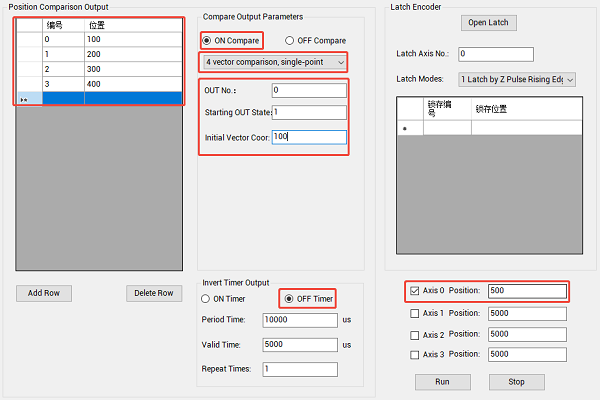600x400 pixels.
Task: Click the OUT No. input field
Action: coord(308,91)
